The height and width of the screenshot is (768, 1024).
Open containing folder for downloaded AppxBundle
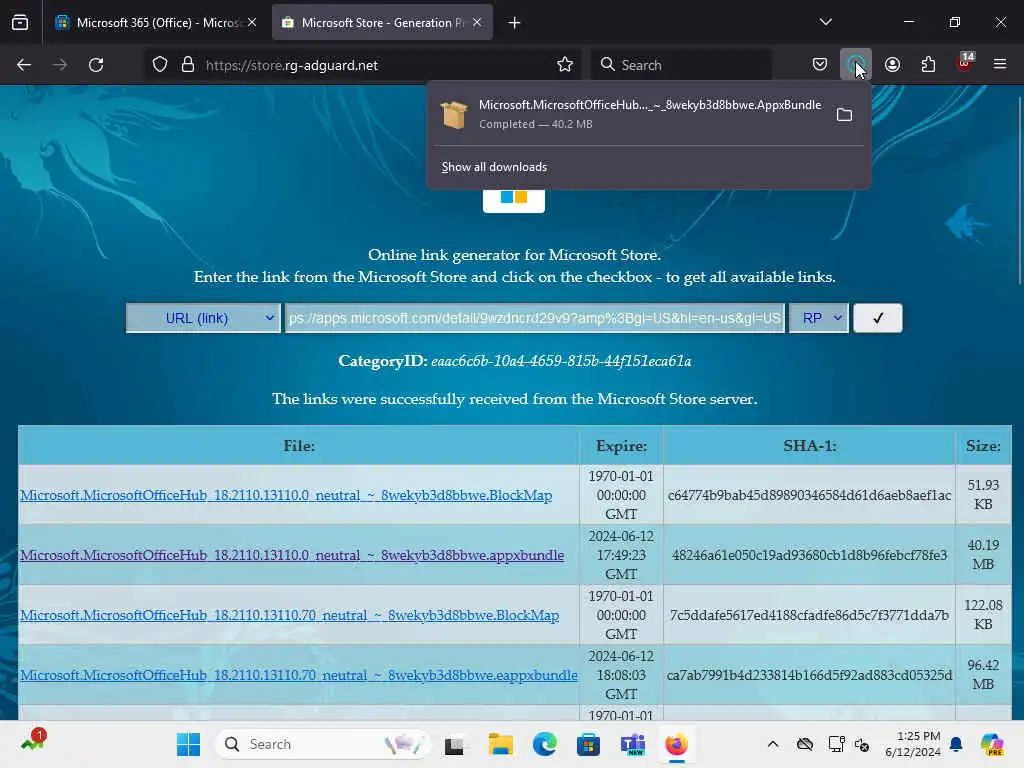click(844, 115)
